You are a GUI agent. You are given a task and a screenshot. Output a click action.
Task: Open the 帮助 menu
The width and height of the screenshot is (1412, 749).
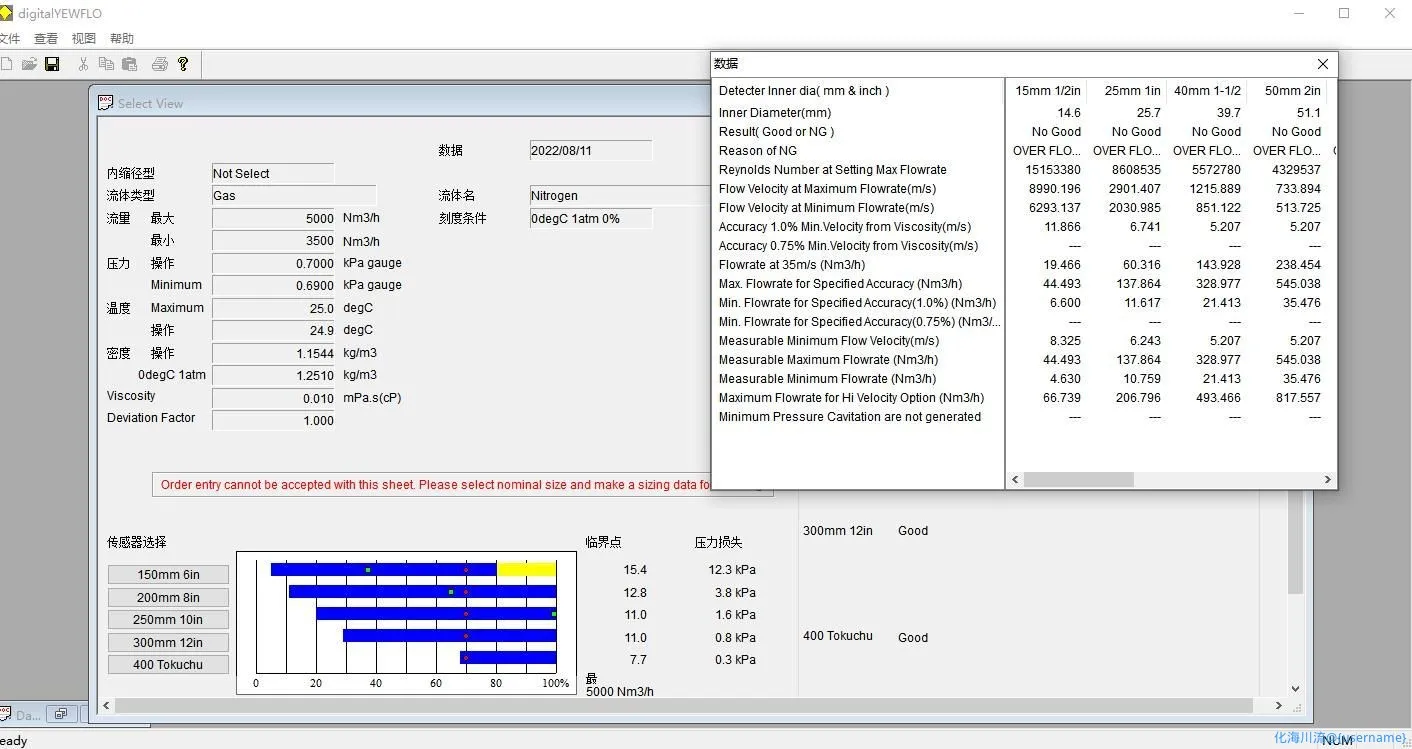122,38
